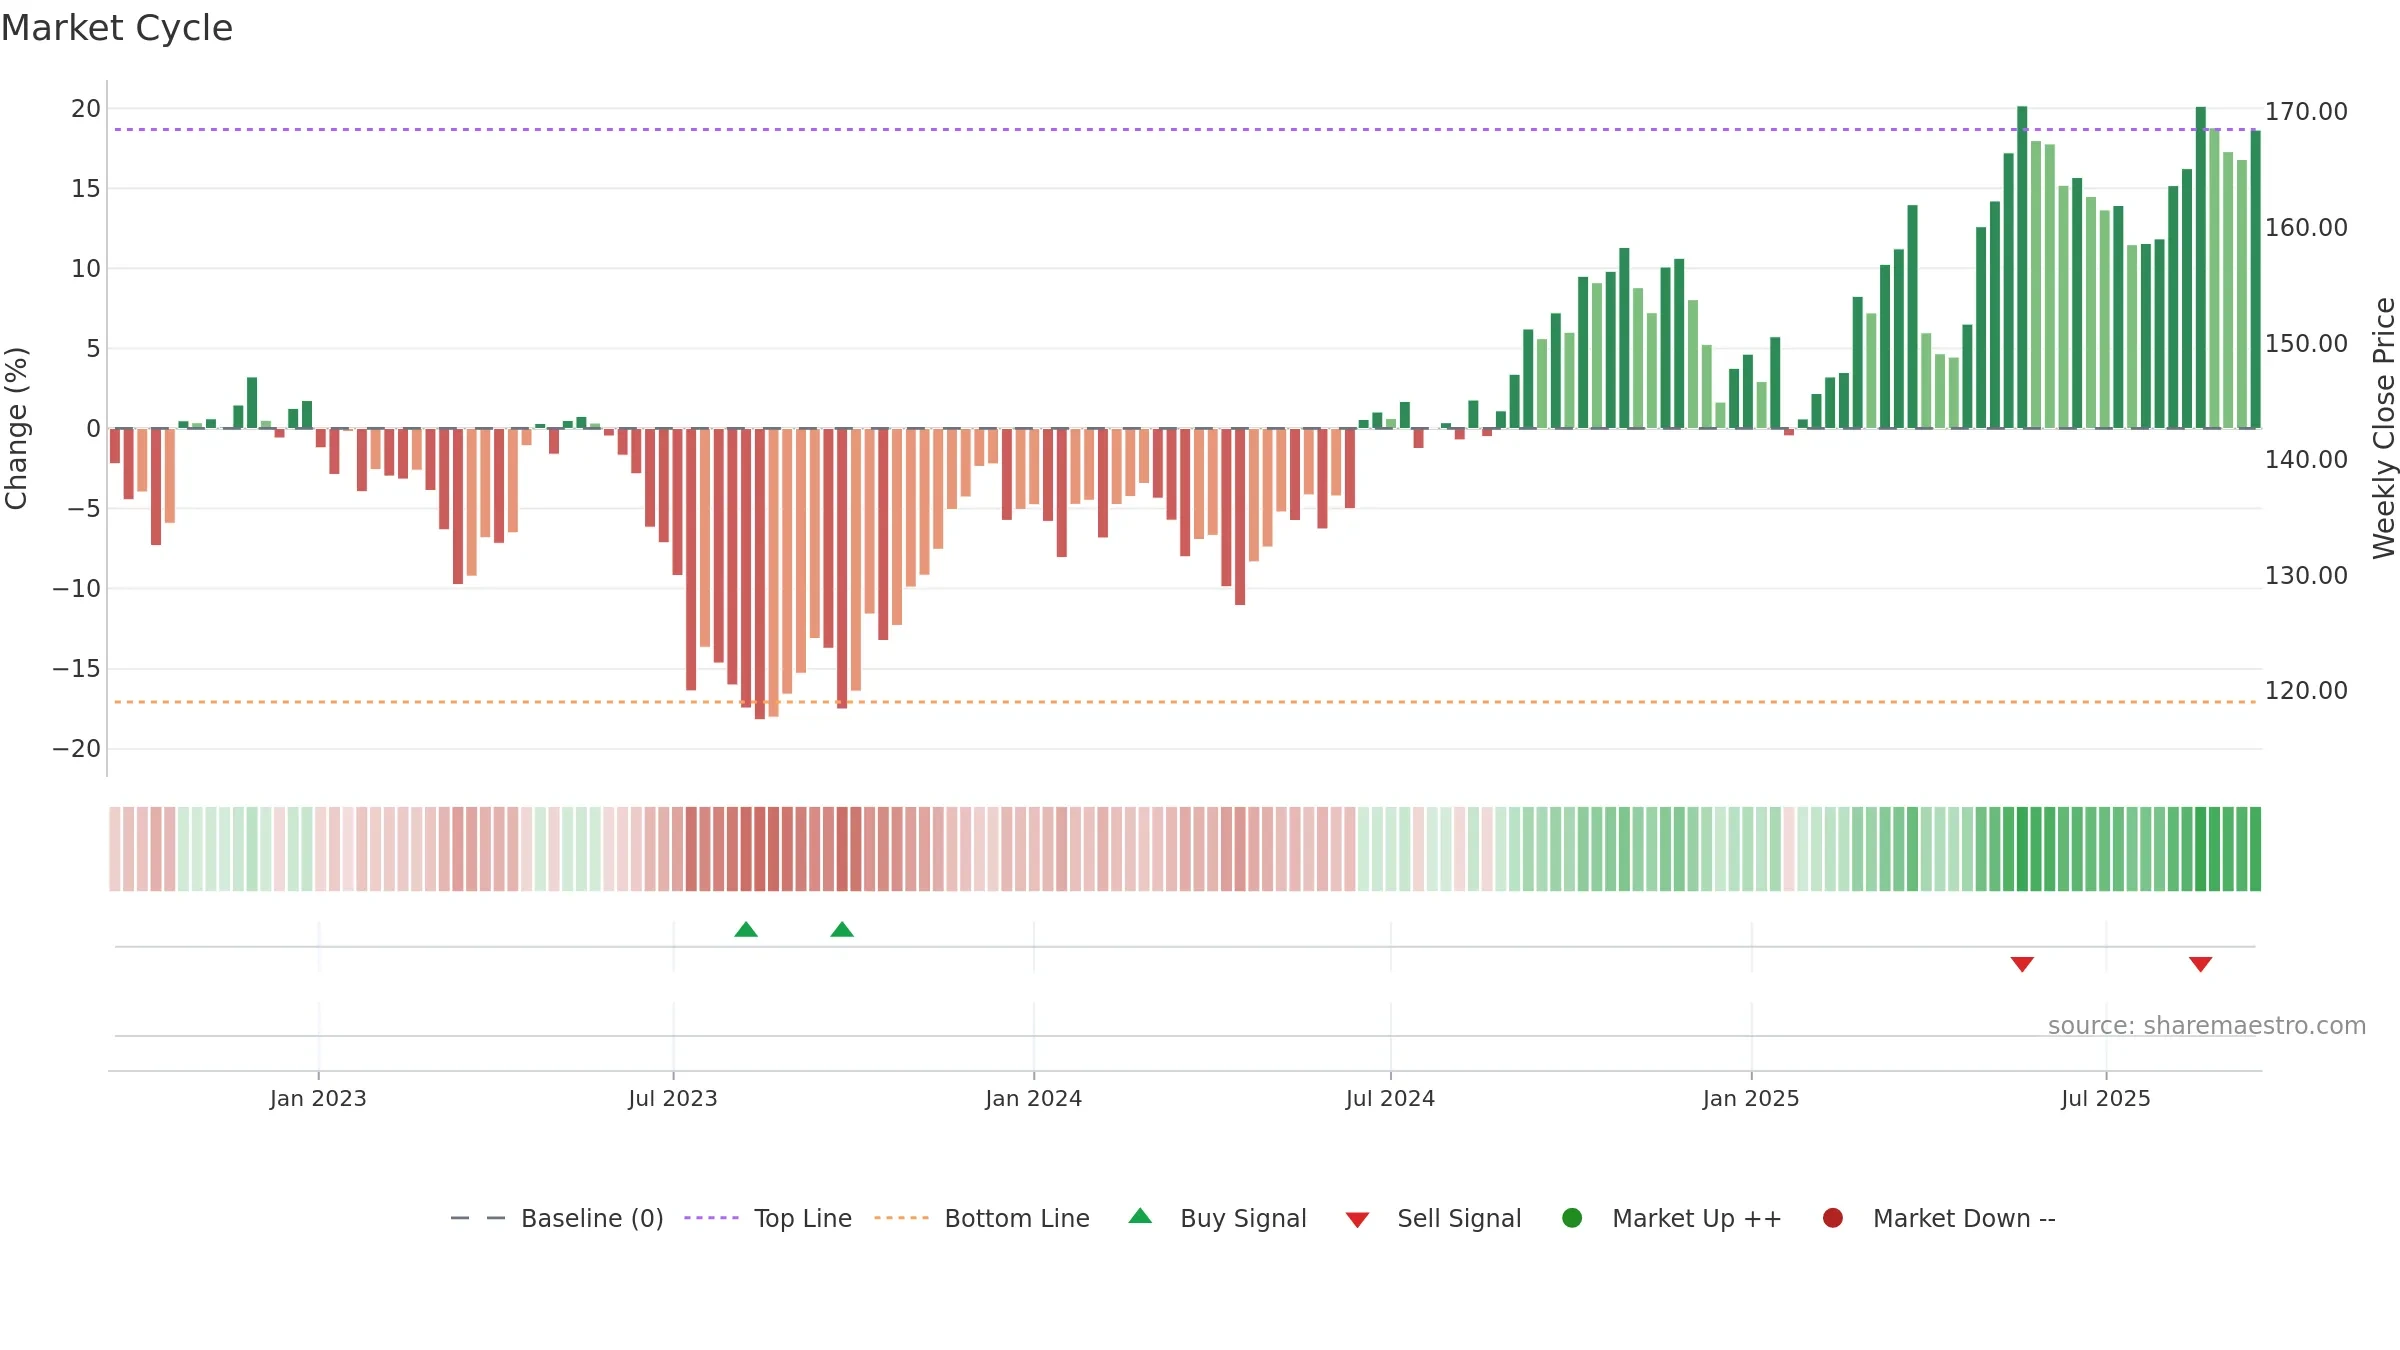Click the Market Cycle chart title

[x=117, y=28]
